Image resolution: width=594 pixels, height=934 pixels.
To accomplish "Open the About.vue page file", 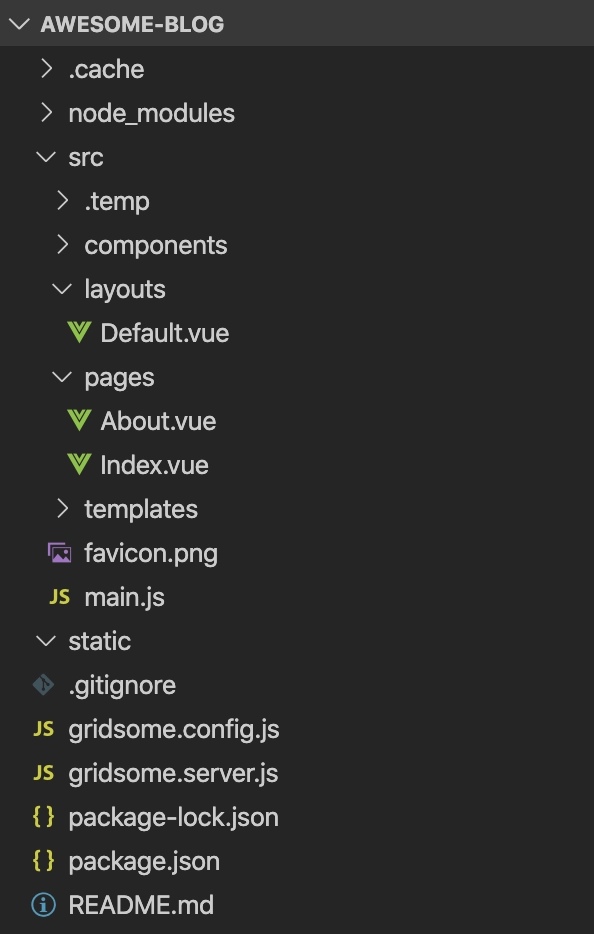I will pos(157,421).
